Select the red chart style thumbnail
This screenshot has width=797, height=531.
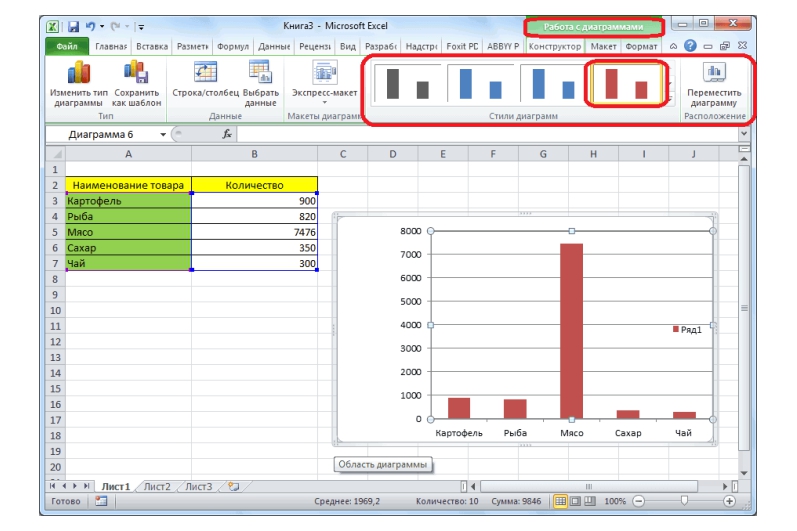tap(627, 83)
